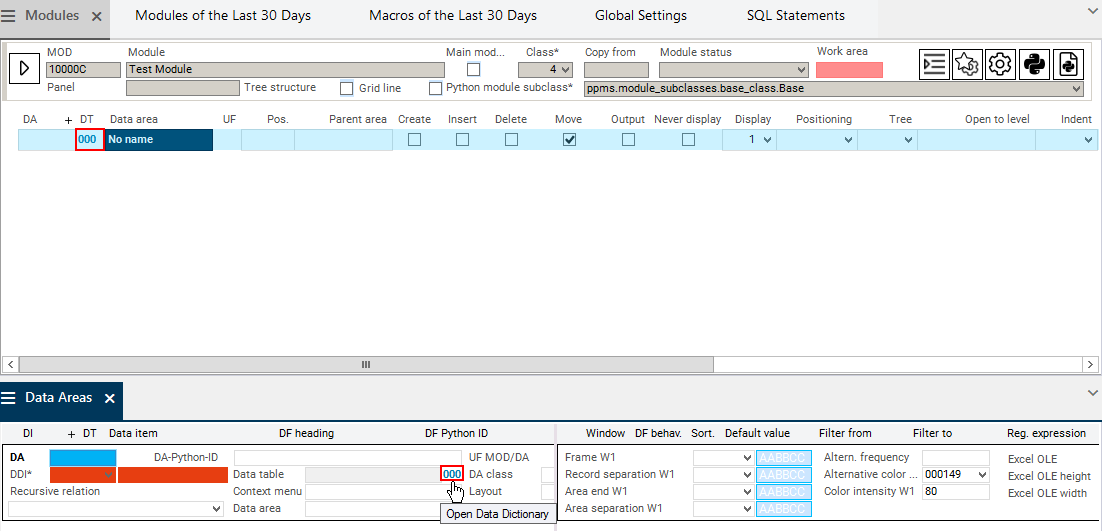
Task: Open the gear settings icon
Action: pyautogui.click(x=1000, y=65)
